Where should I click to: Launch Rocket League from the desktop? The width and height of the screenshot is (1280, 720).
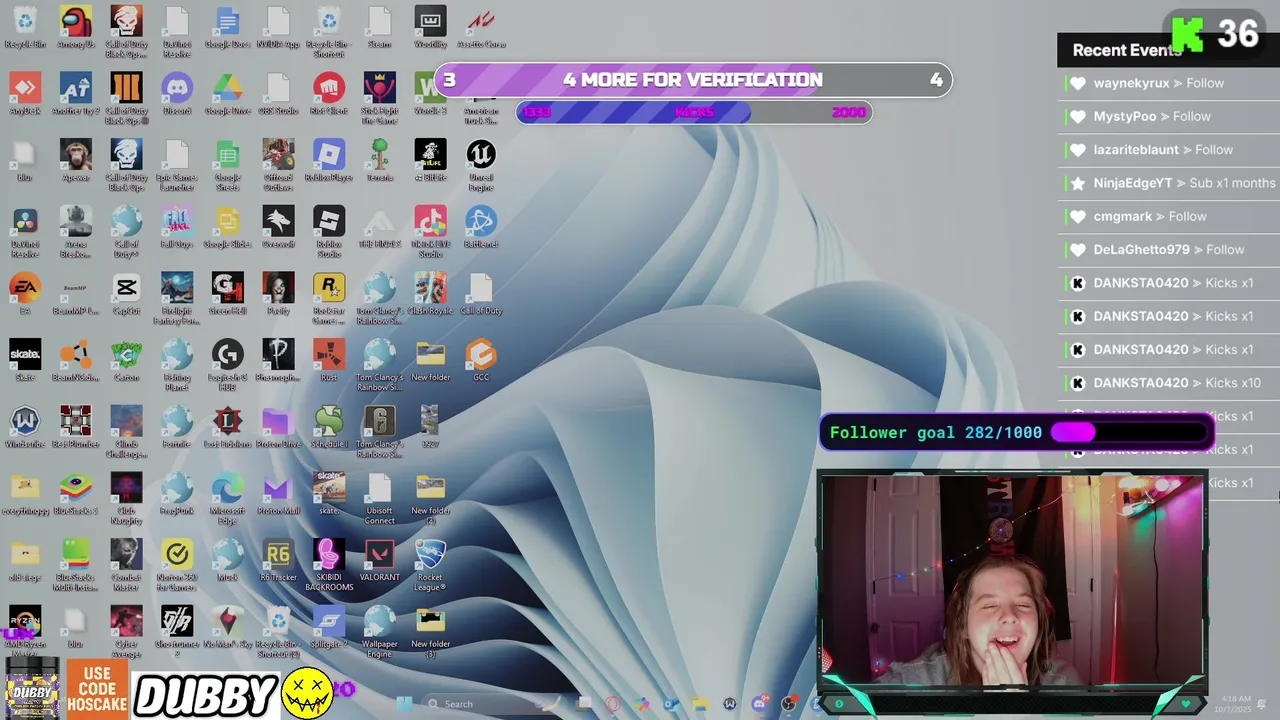point(430,565)
